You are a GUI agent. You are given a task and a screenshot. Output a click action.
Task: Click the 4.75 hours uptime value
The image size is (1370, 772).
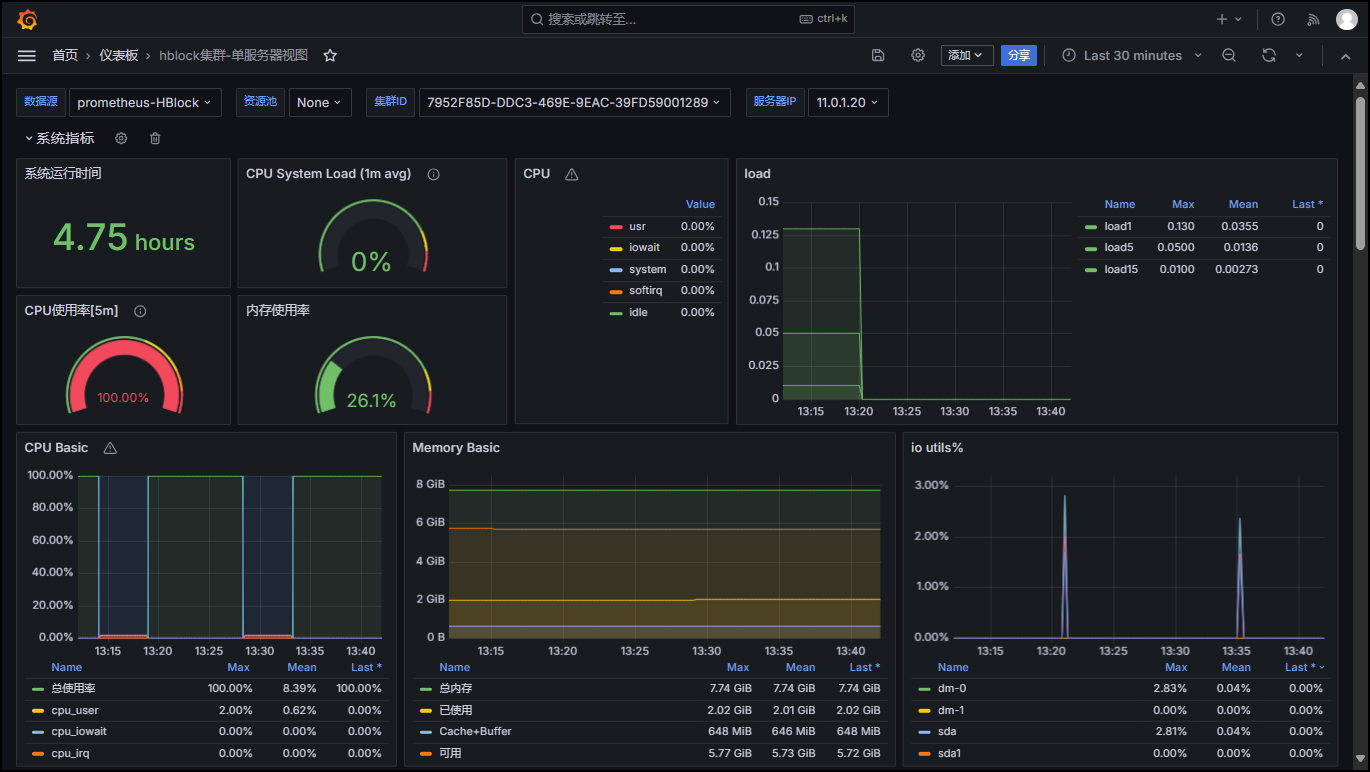[x=123, y=238]
